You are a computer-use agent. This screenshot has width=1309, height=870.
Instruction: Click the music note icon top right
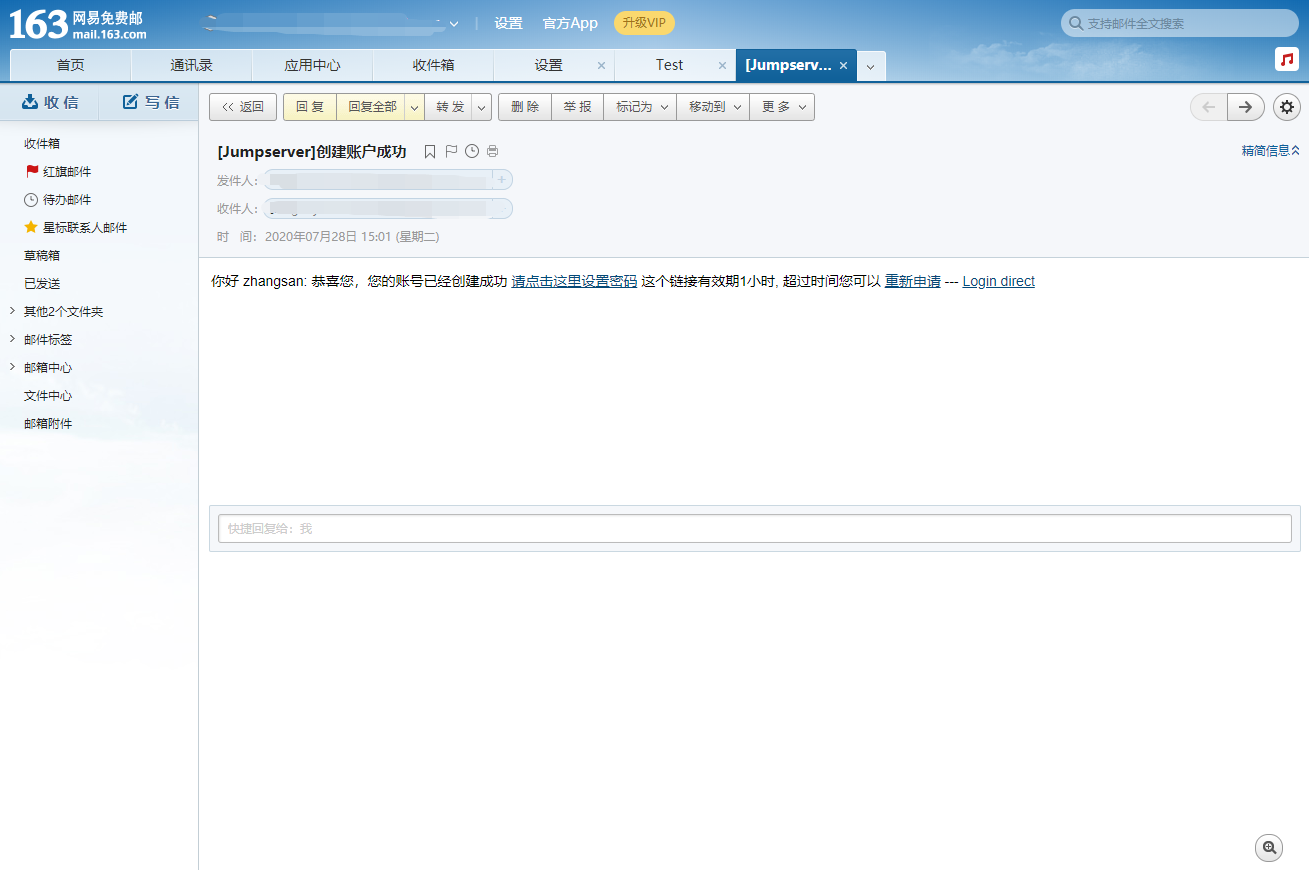pos(1286,59)
